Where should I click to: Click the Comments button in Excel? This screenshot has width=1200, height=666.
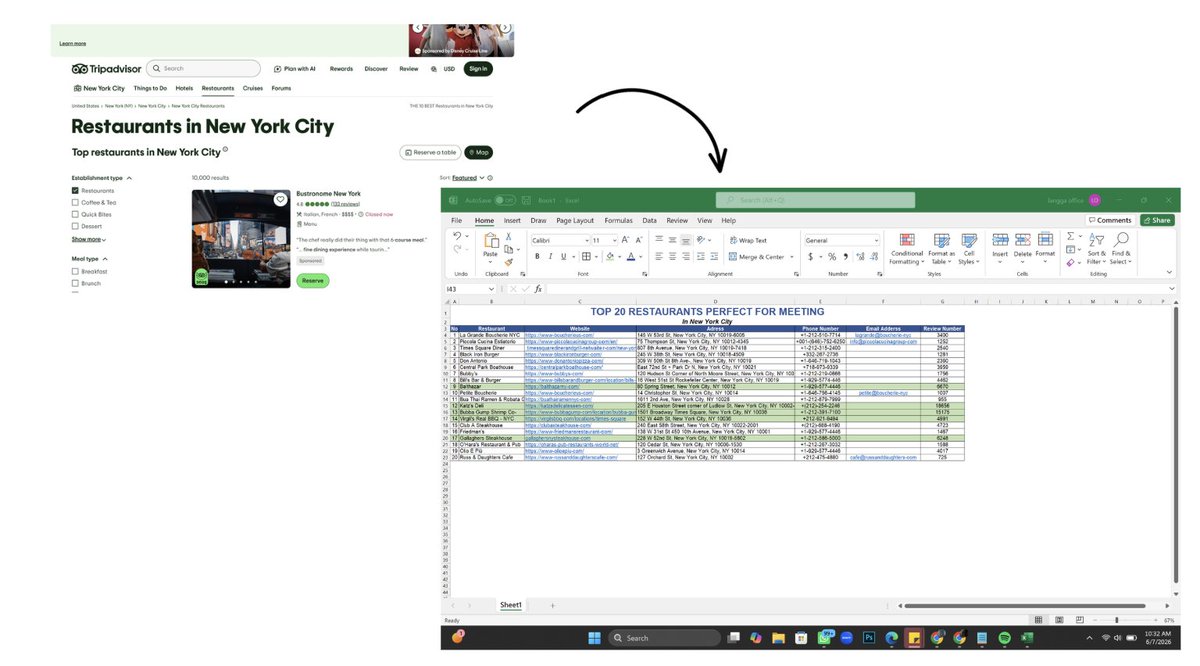tap(1109, 220)
